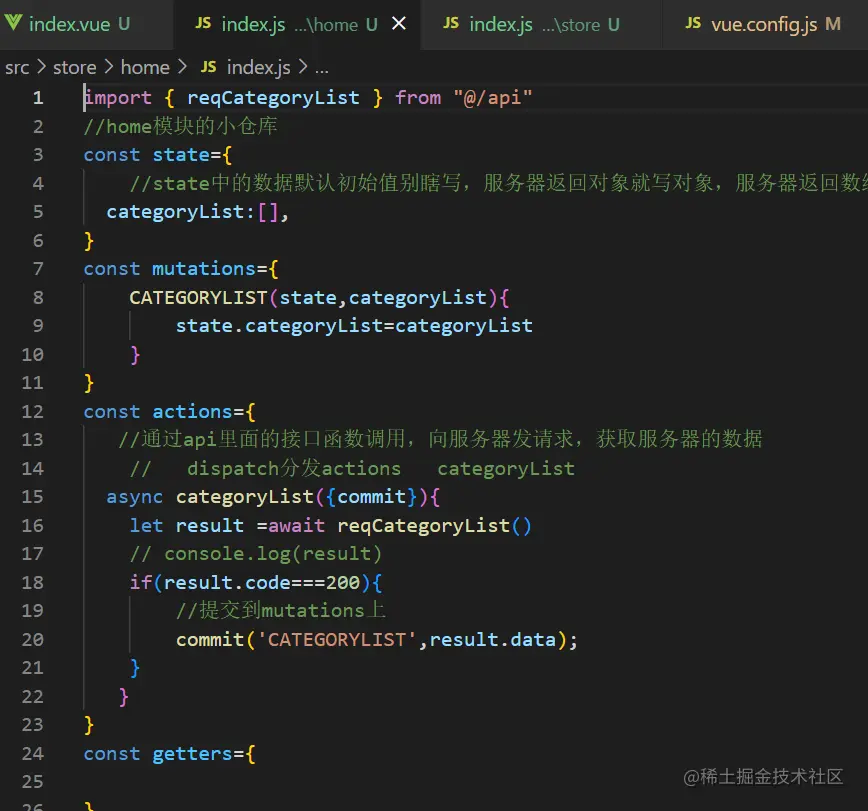Click on 'const state={' on line 3

pyautogui.click(x=158, y=155)
